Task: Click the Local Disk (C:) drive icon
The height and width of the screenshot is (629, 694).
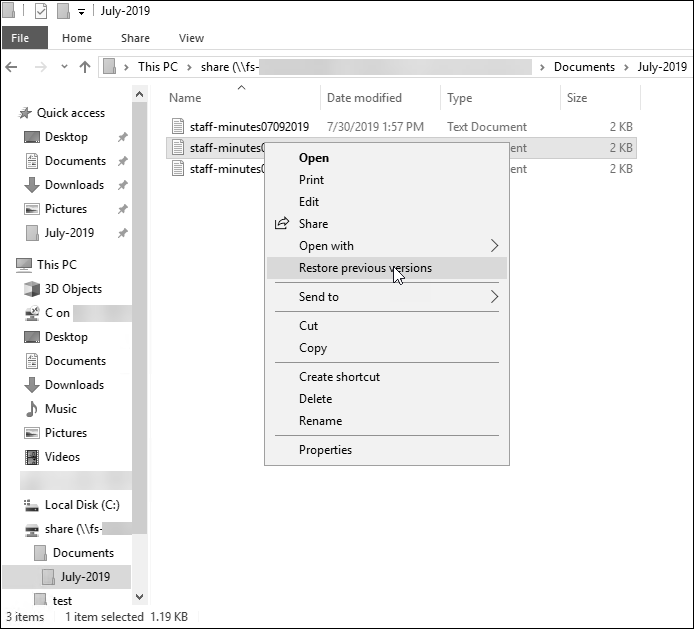Action: tap(30, 505)
